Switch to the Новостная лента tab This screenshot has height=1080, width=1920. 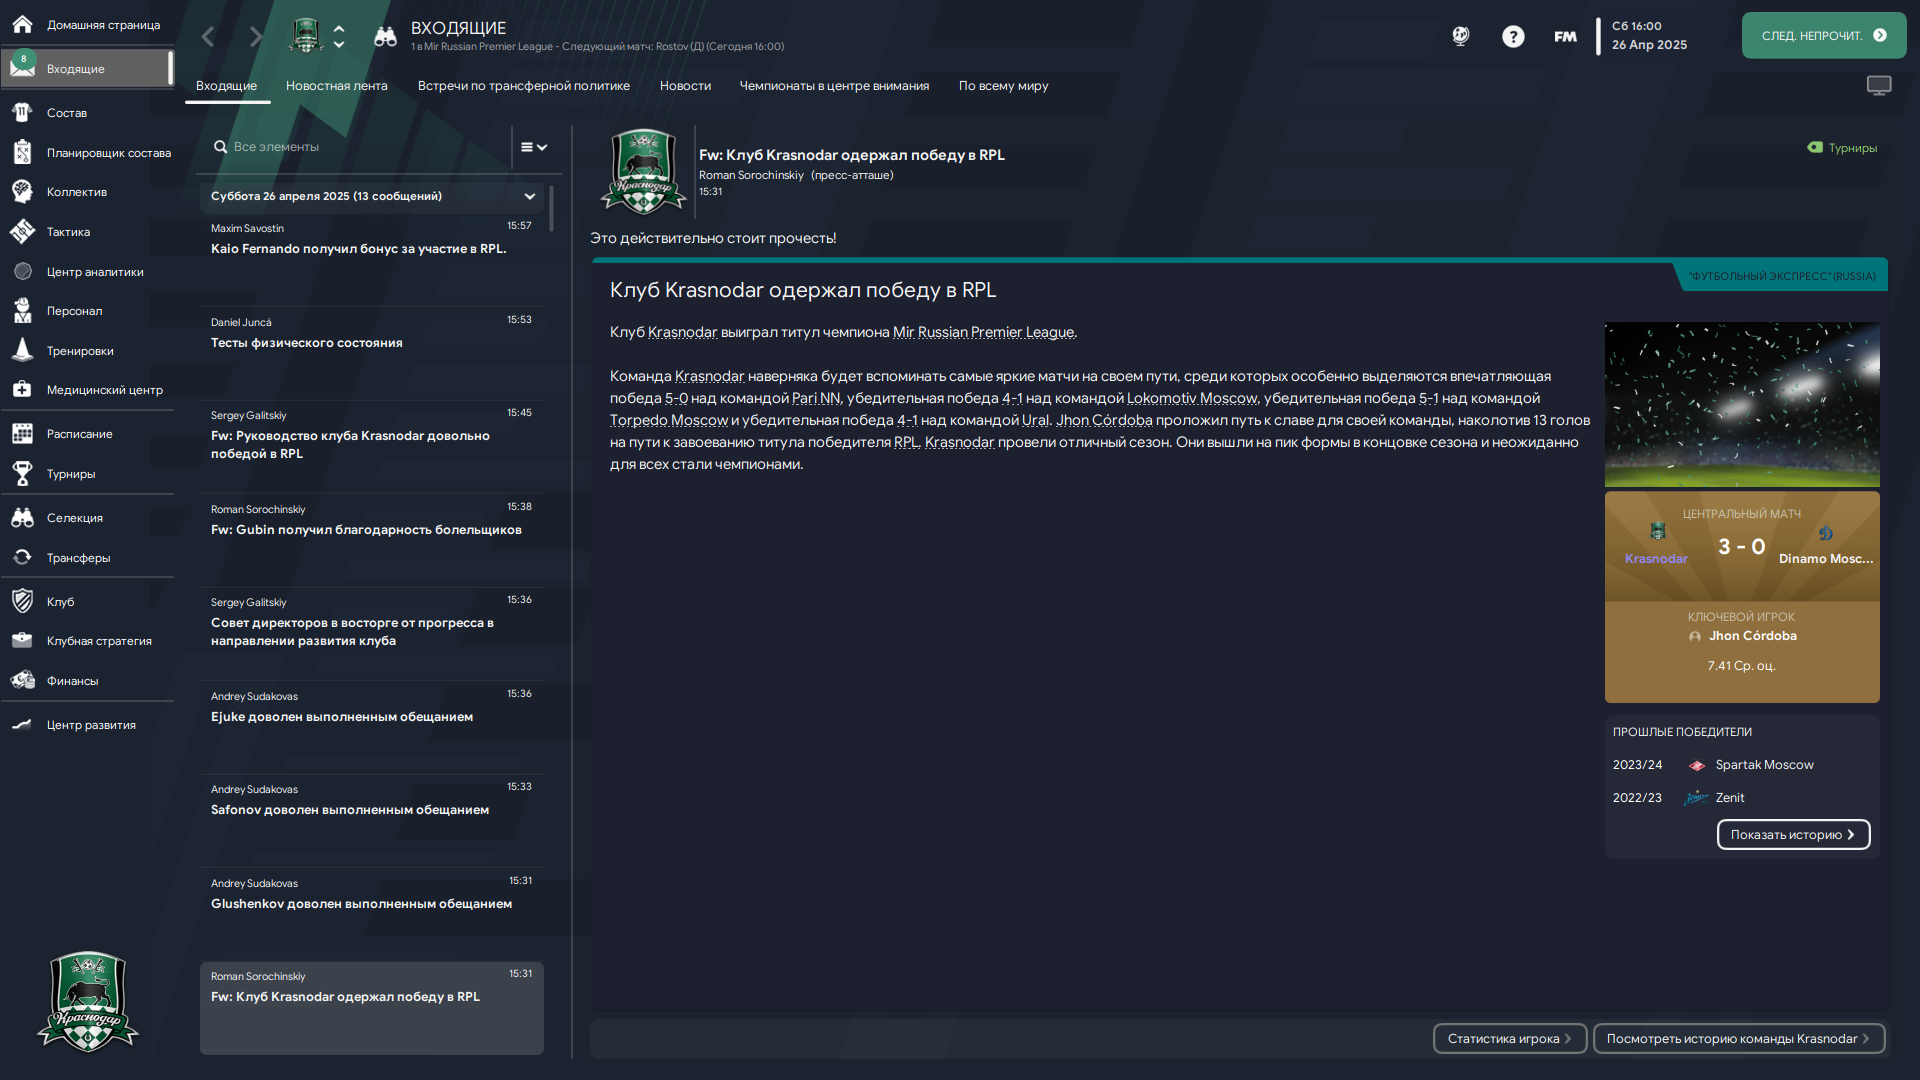(x=336, y=86)
